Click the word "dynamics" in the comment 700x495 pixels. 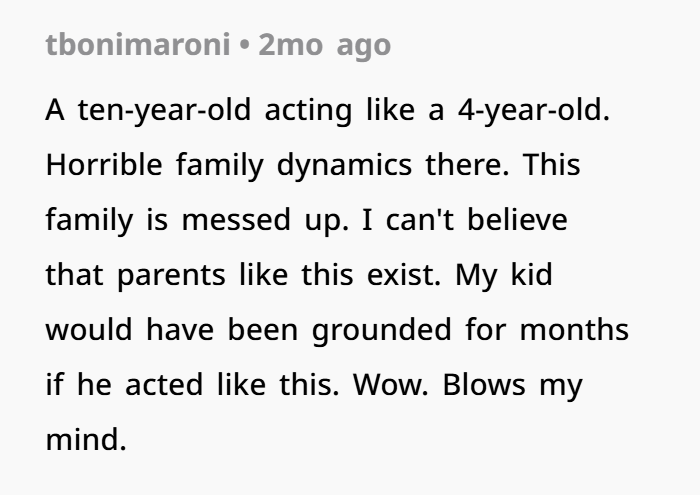tap(344, 166)
